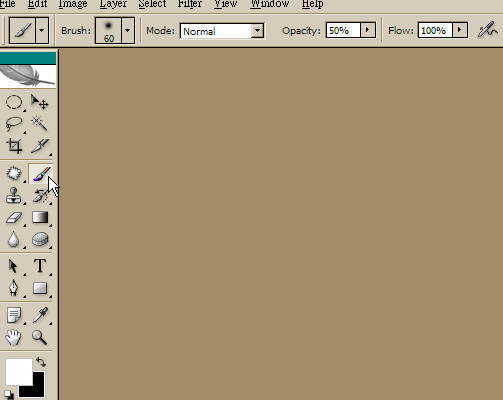Select the Eyedropper tool
The image size is (503, 400).
40,315
